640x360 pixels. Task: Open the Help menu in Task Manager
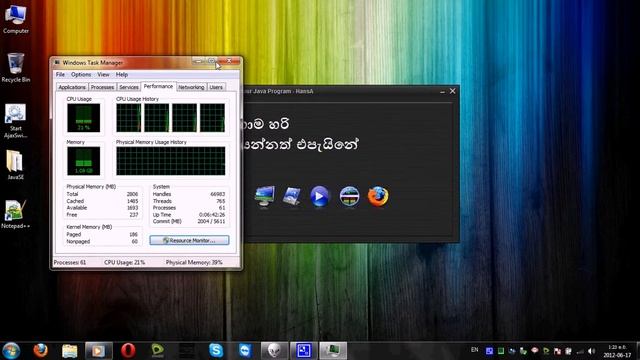122,75
